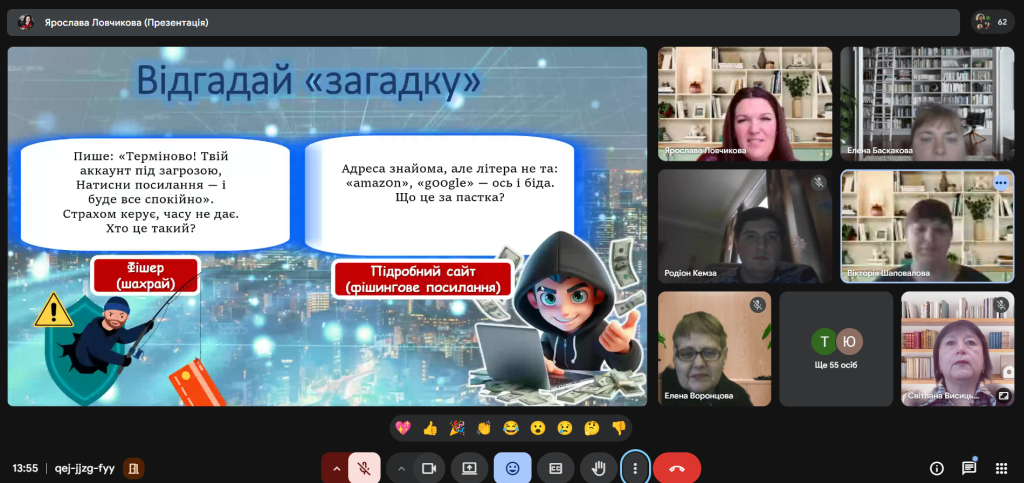This screenshot has height=483, width=1024.
Task: Open the chat panel
Action: pos(969,468)
